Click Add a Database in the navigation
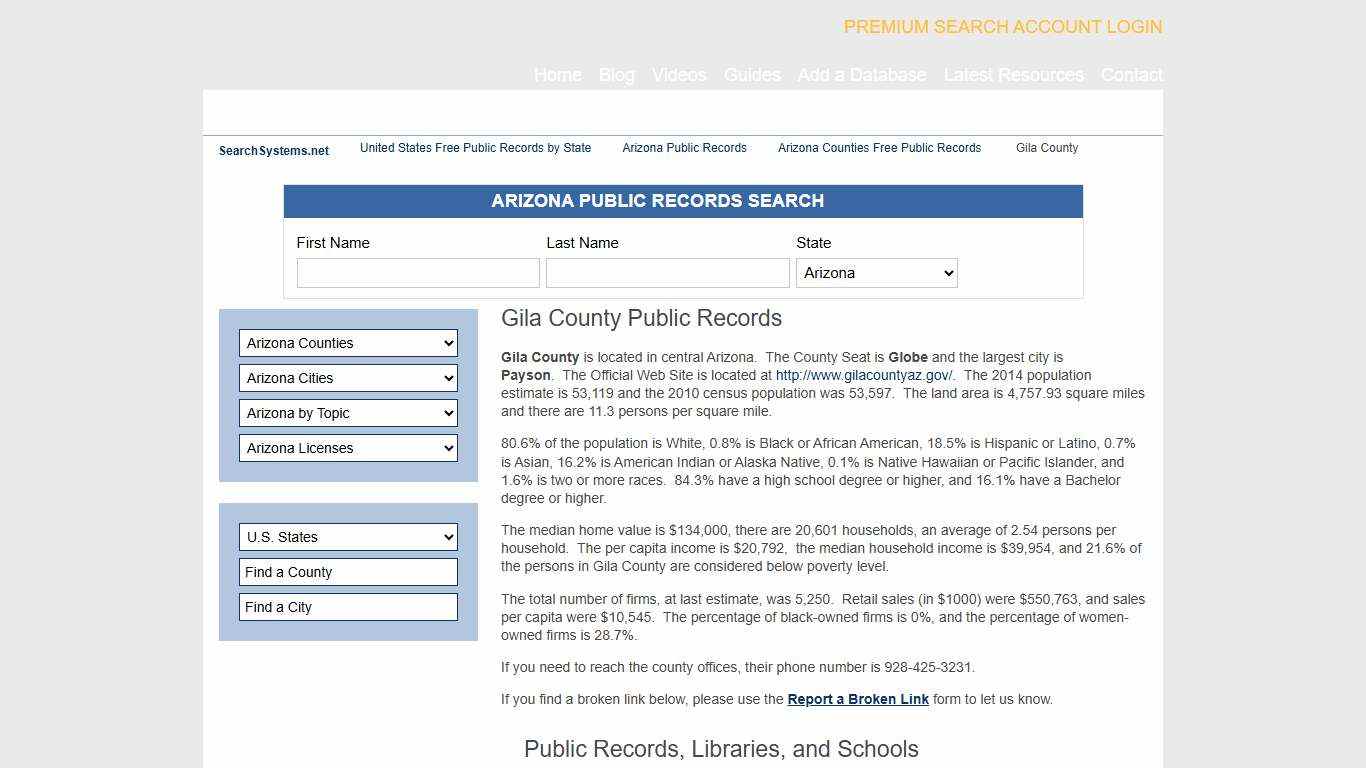Image resolution: width=1366 pixels, height=768 pixels. tap(862, 75)
